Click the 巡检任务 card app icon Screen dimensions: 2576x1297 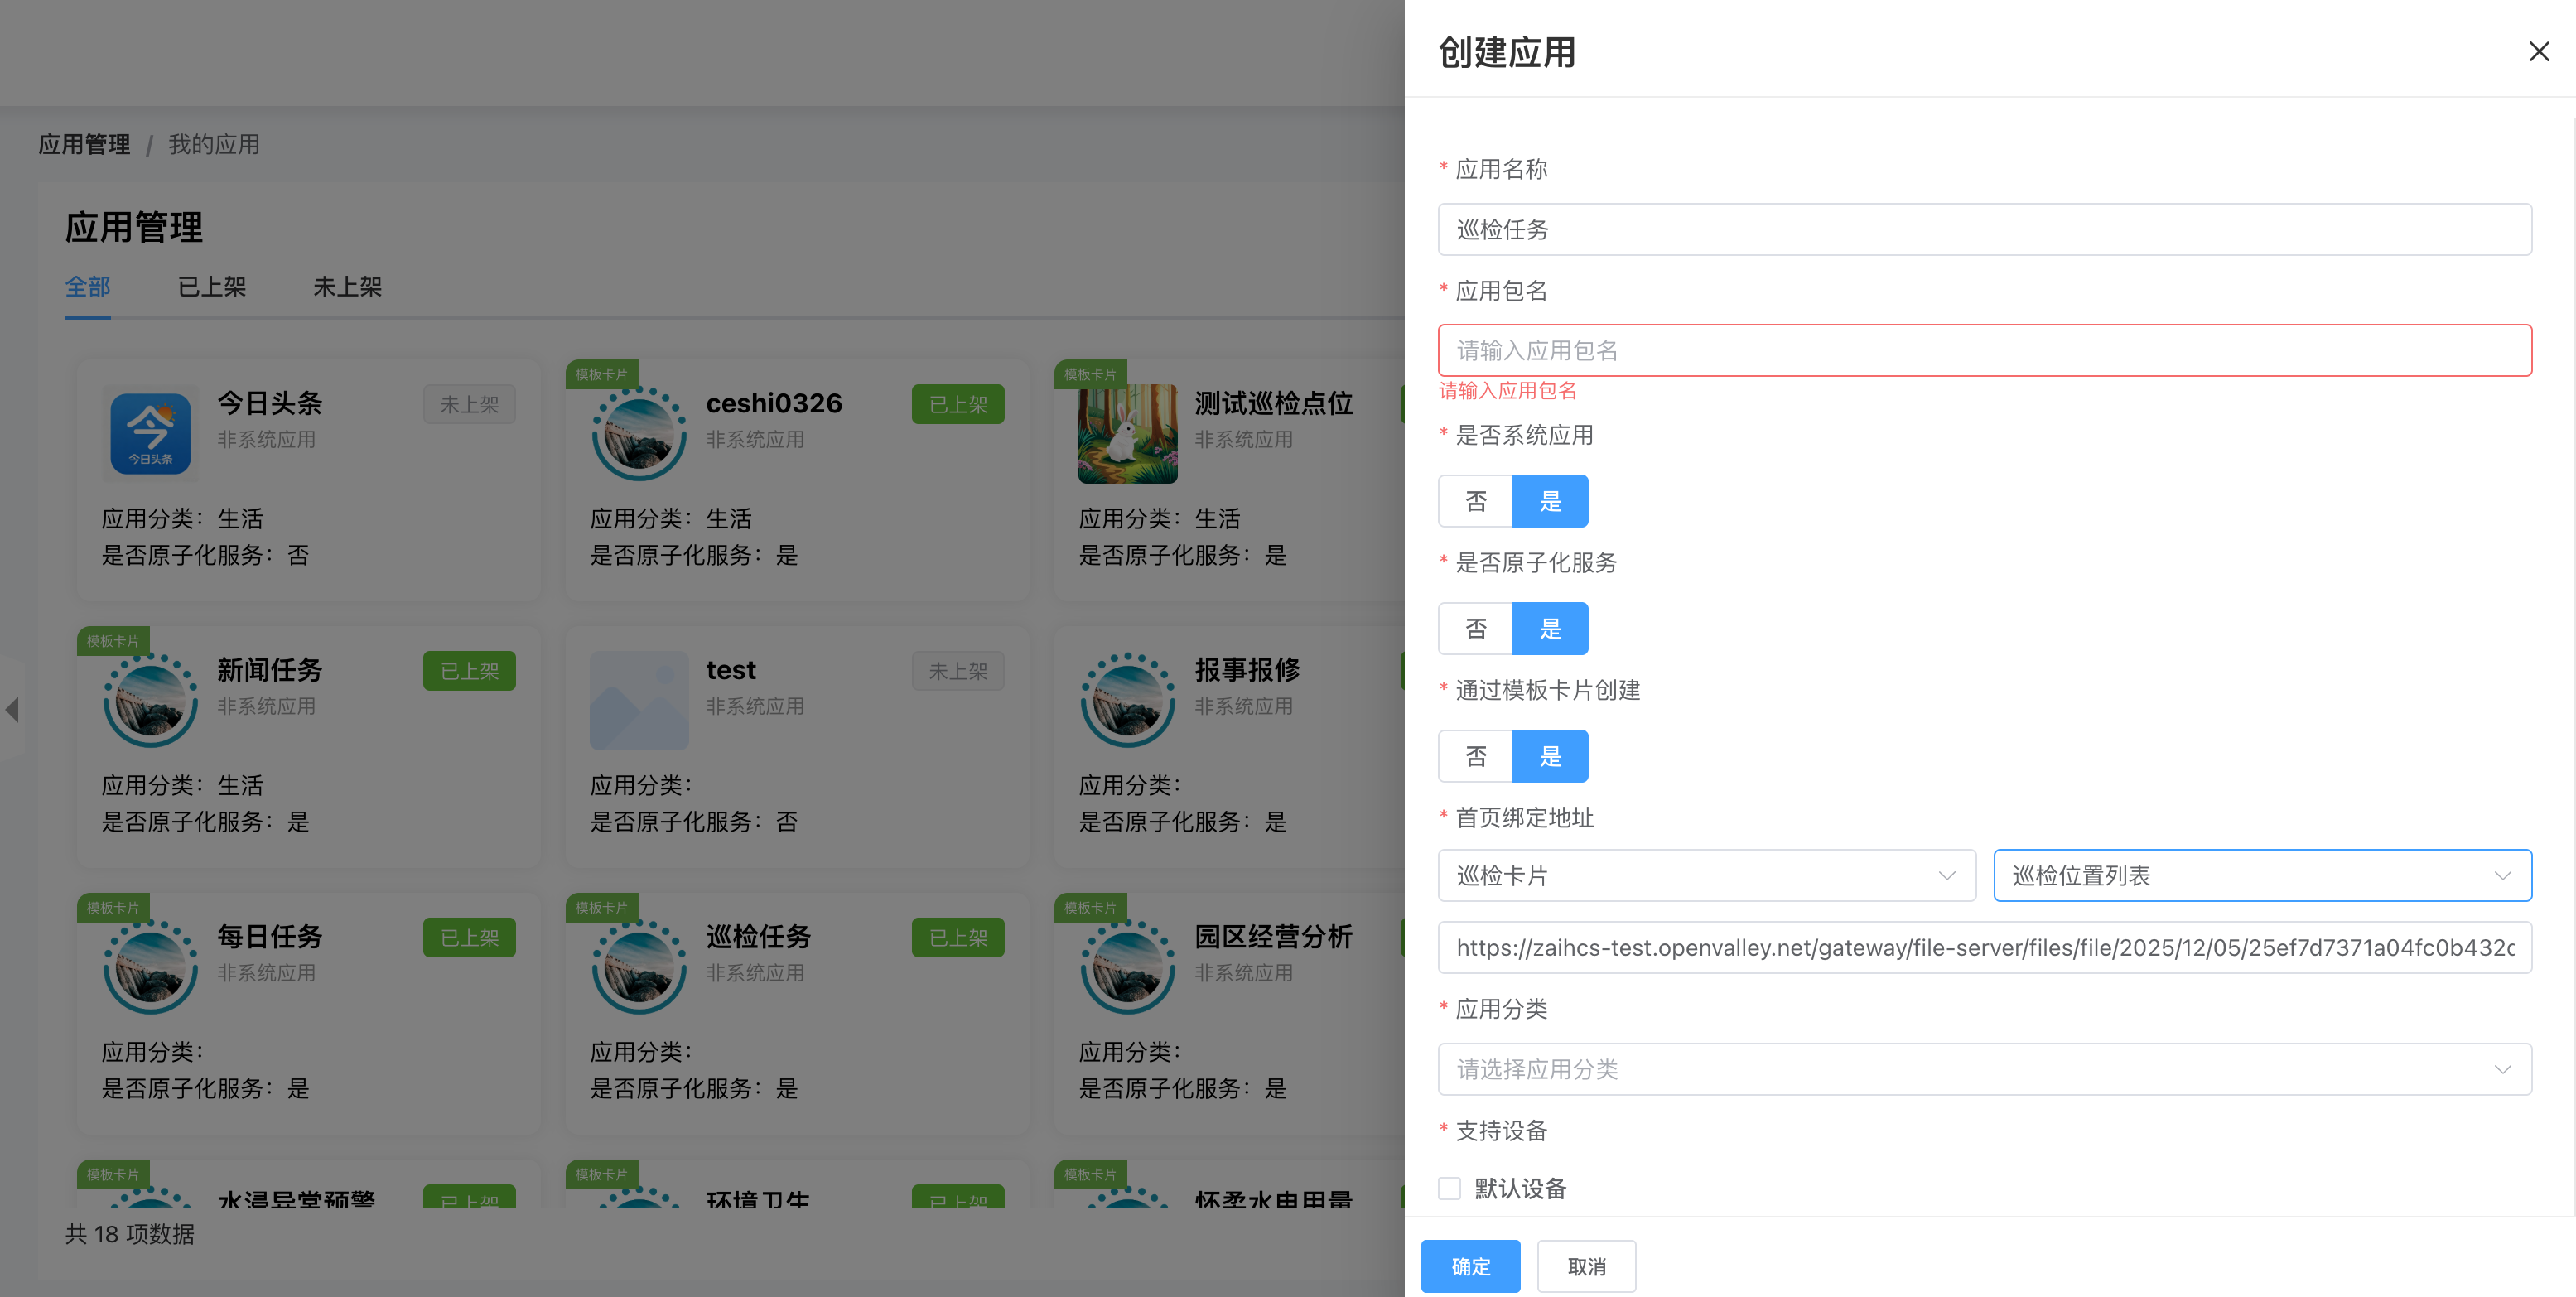(639, 967)
